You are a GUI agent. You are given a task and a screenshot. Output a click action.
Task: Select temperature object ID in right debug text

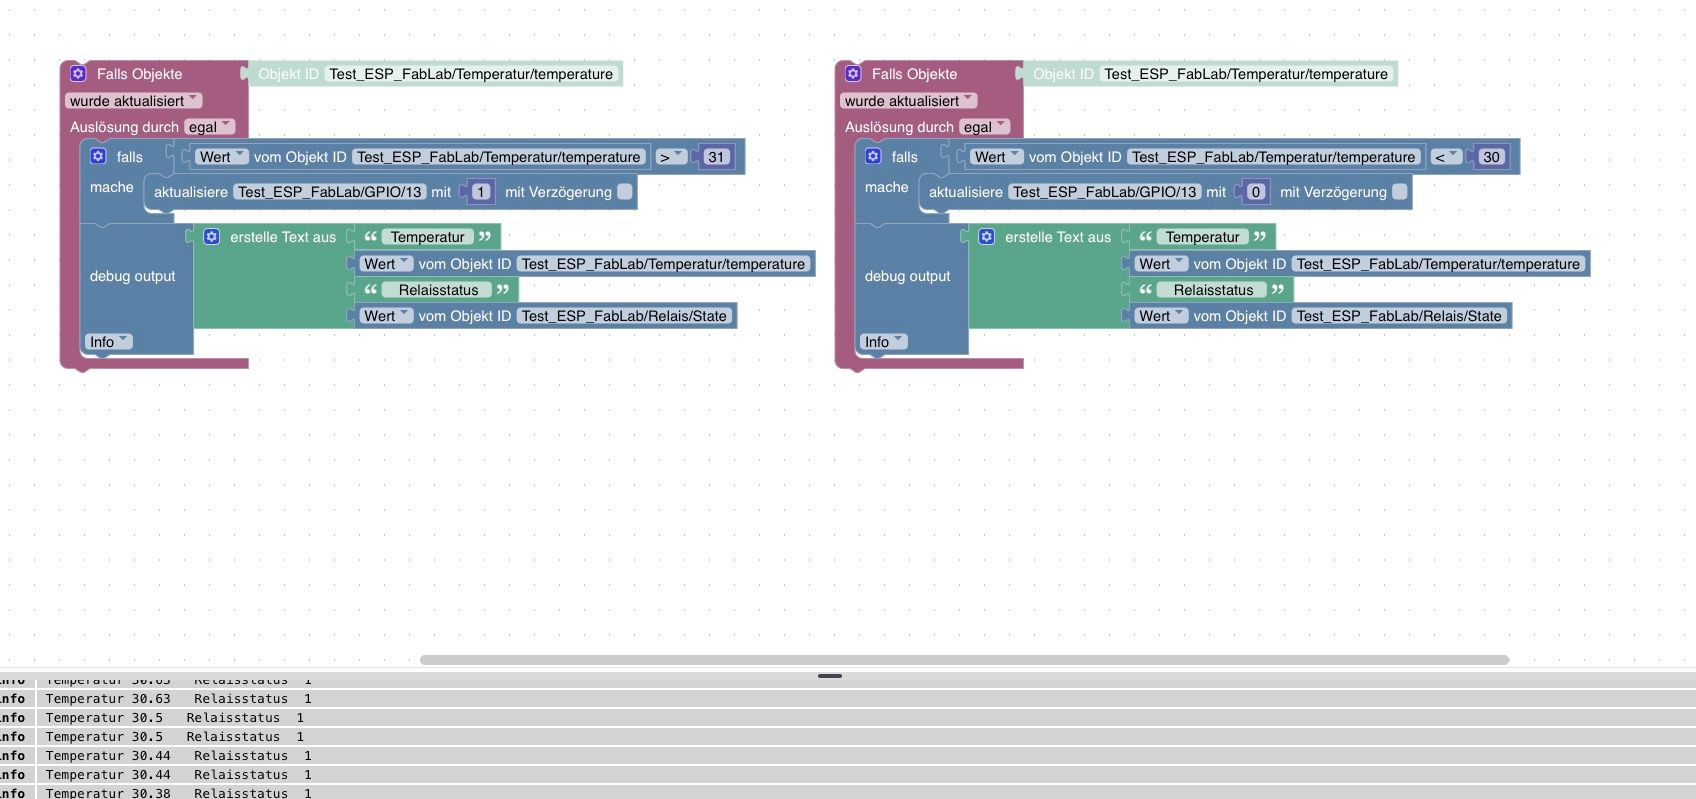1438,263
